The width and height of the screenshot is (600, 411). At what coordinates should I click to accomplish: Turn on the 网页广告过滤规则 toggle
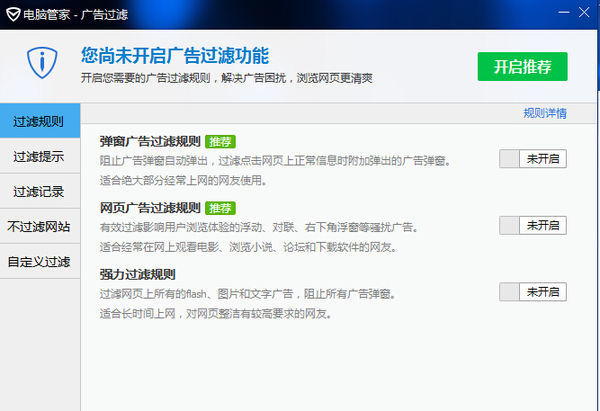click(x=533, y=225)
